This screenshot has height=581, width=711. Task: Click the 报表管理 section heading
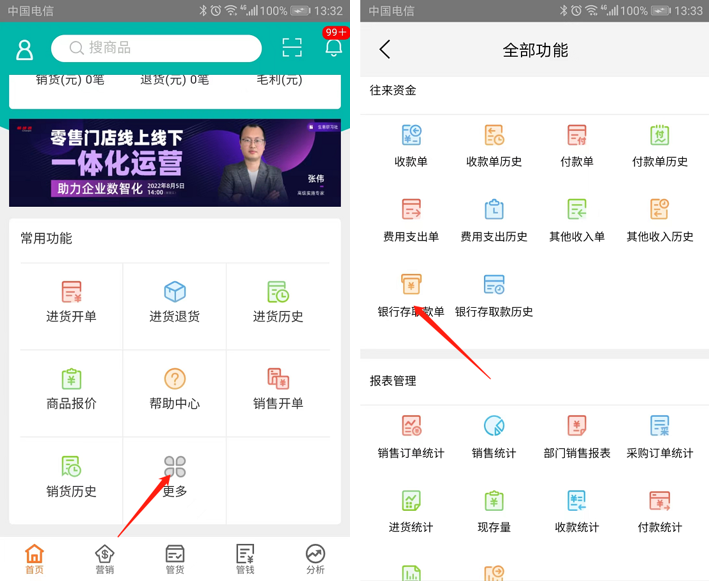[x=393, y=381]
